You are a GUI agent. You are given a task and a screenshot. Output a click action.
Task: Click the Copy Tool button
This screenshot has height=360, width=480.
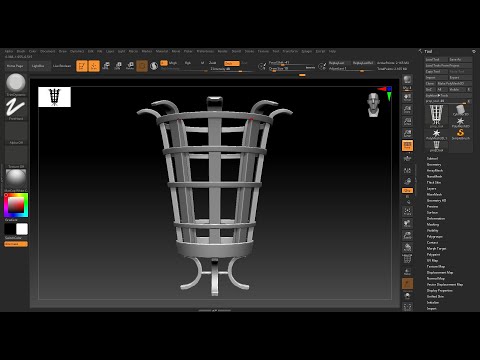tap(436, 71)
